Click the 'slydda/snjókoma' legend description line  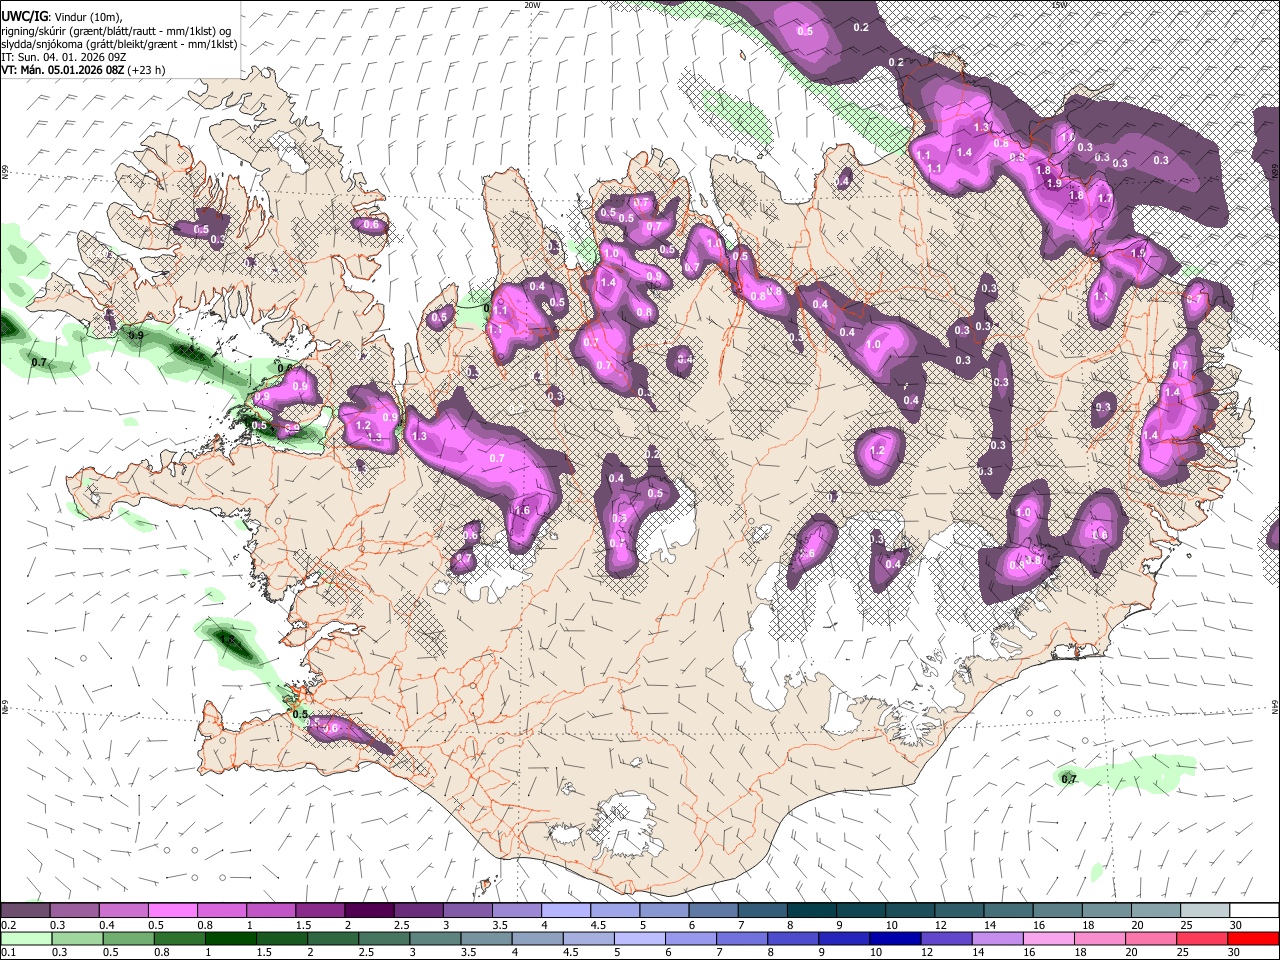point(119,44)
